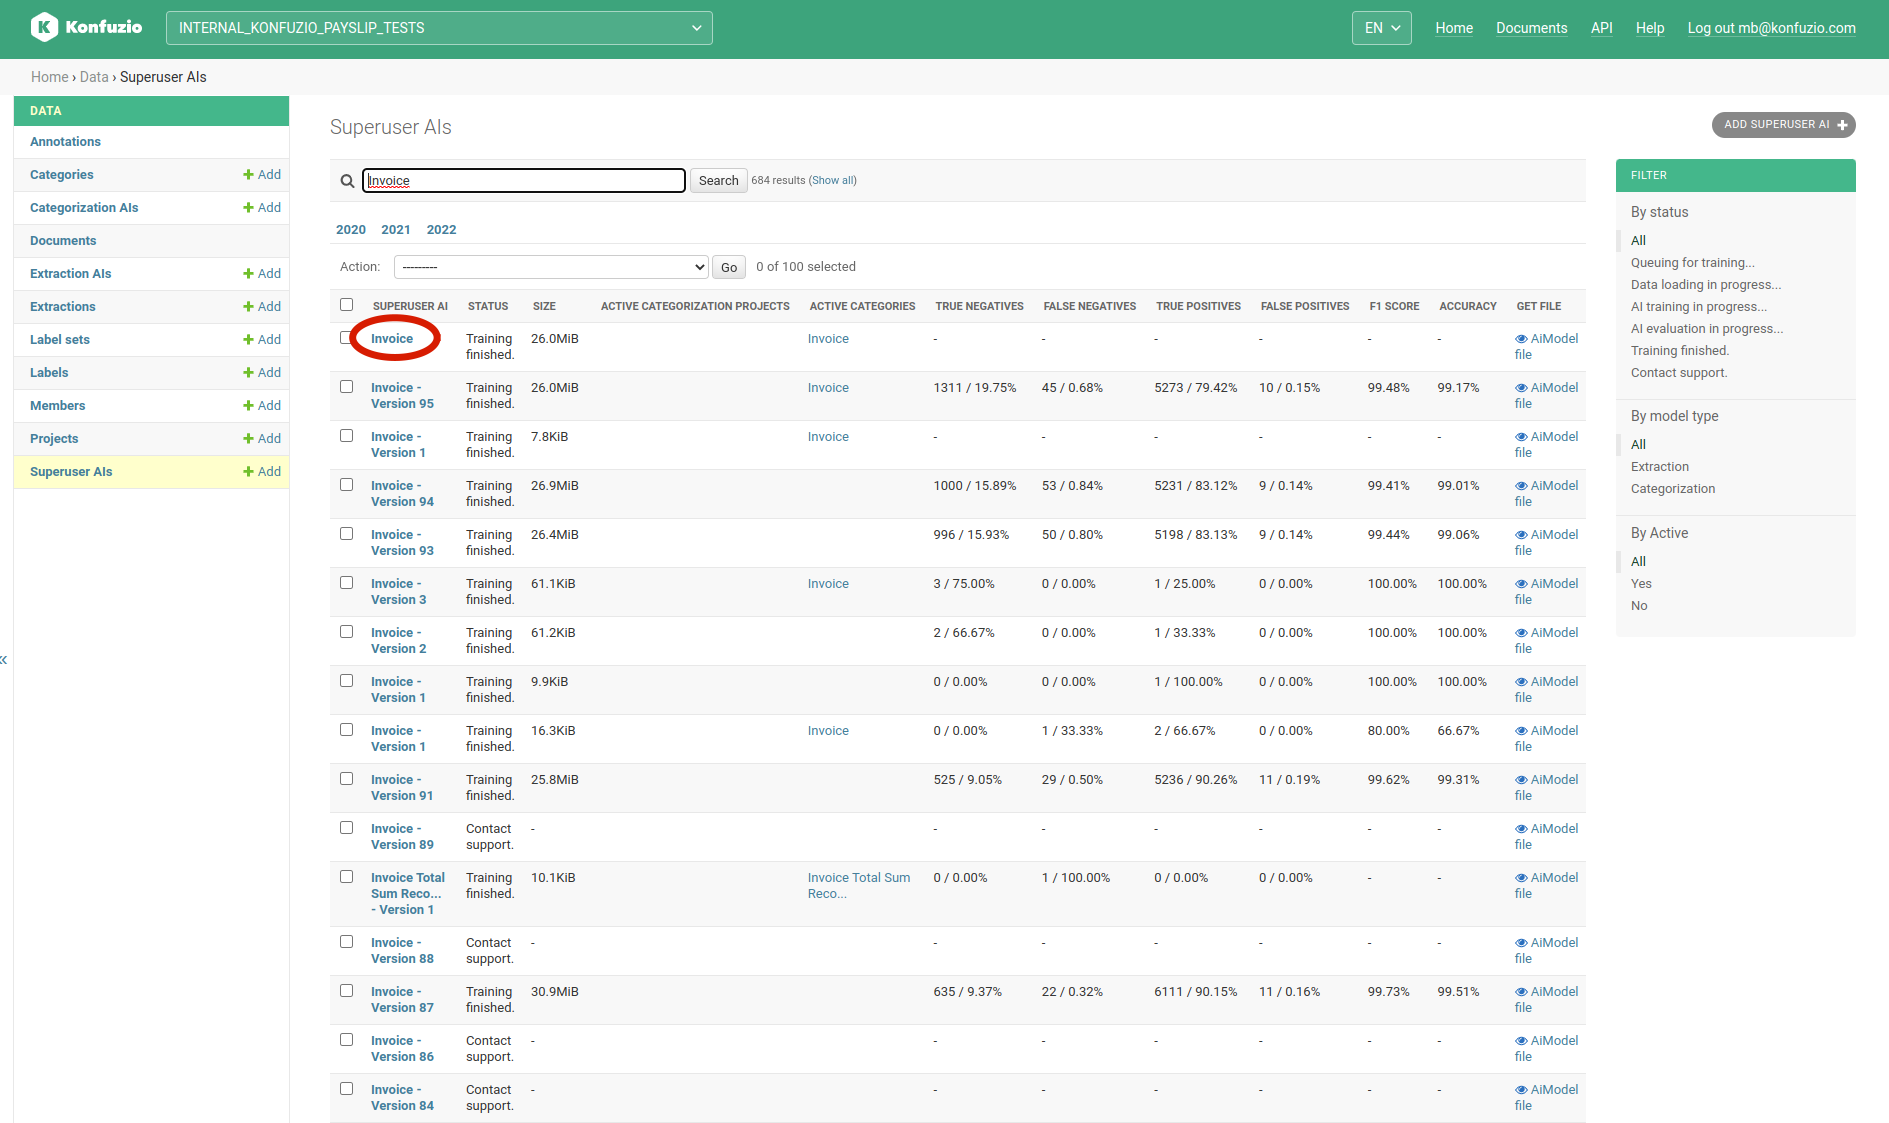Open Annotations in the Data sidebar

65,142
